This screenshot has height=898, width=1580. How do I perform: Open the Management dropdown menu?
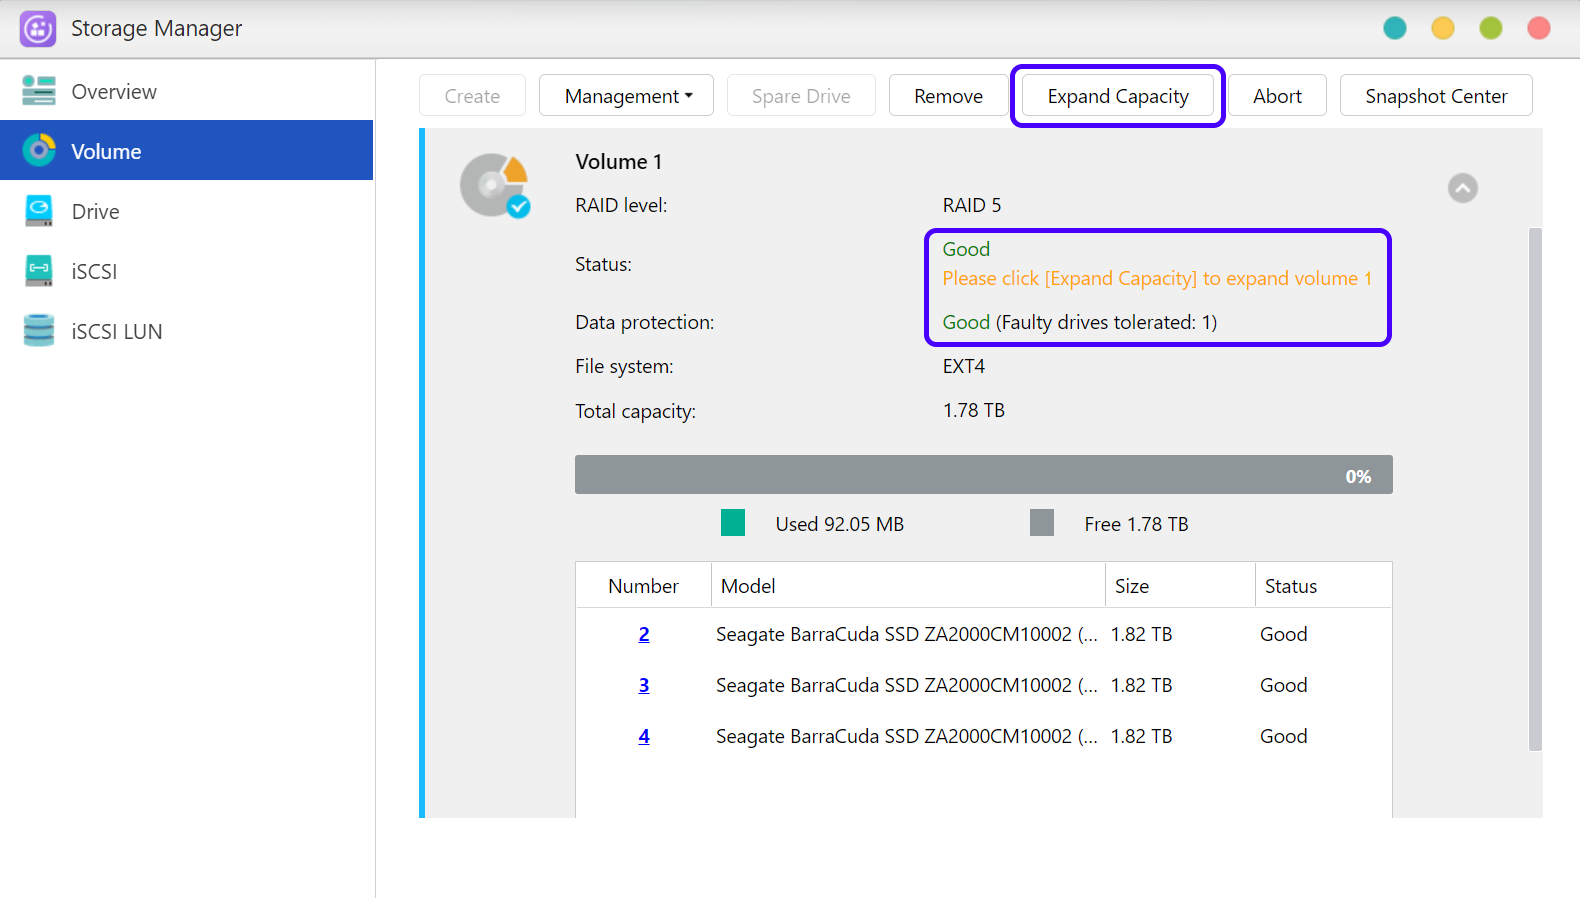626,96
